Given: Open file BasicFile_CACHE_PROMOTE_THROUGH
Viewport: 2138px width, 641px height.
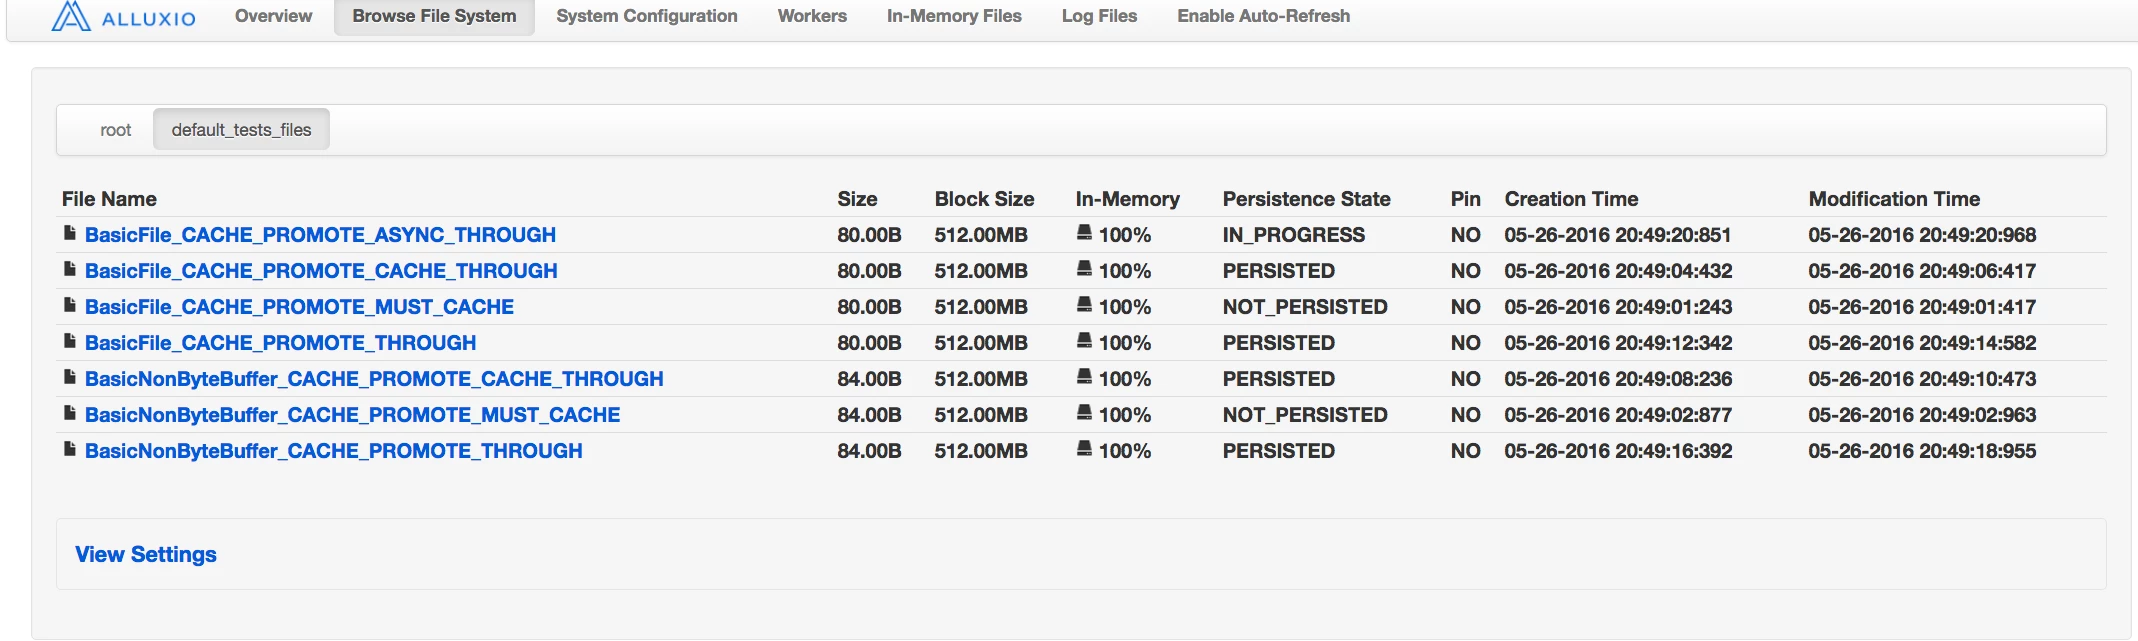Looking at the screenshot, I should (280, 343).
